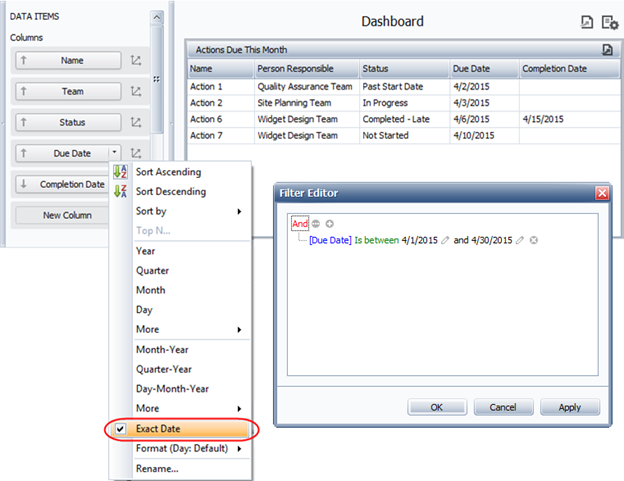Viewport: 624px width, 481px height.
Task: Open the Due Date dropdown arrow
Action: click(x=116, y=153)
